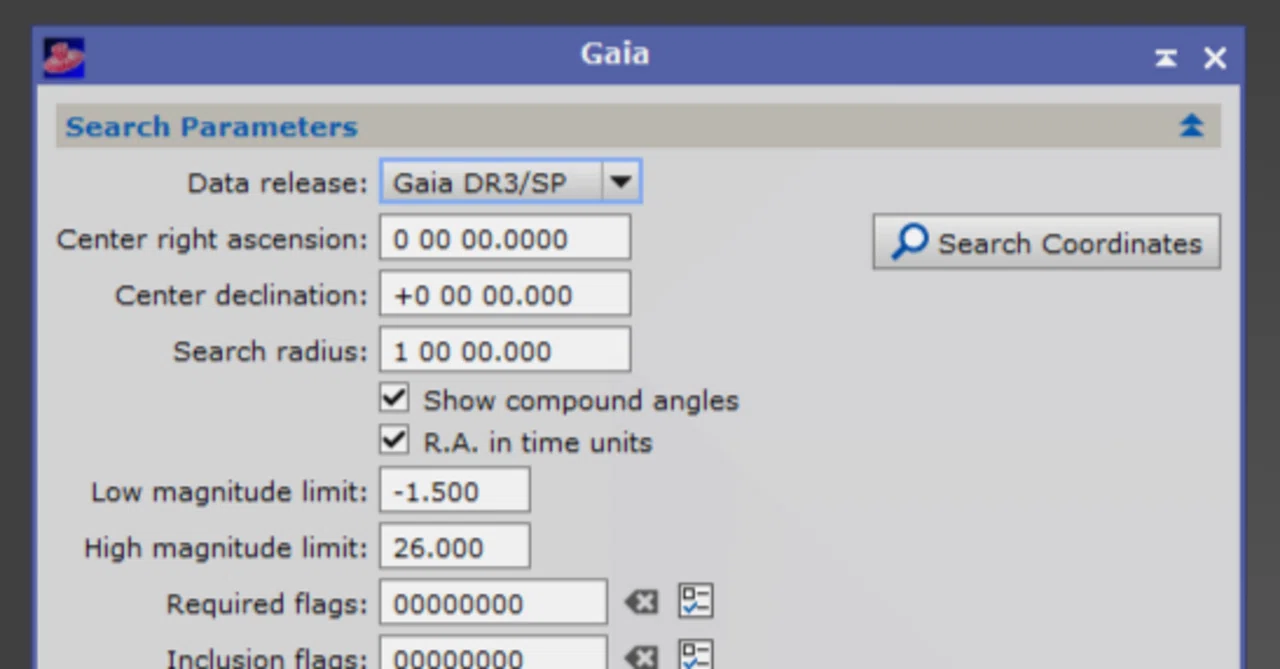Click the Search Coordinates button
Viewport: 1280px width, 669px height.
(1046, 242)
